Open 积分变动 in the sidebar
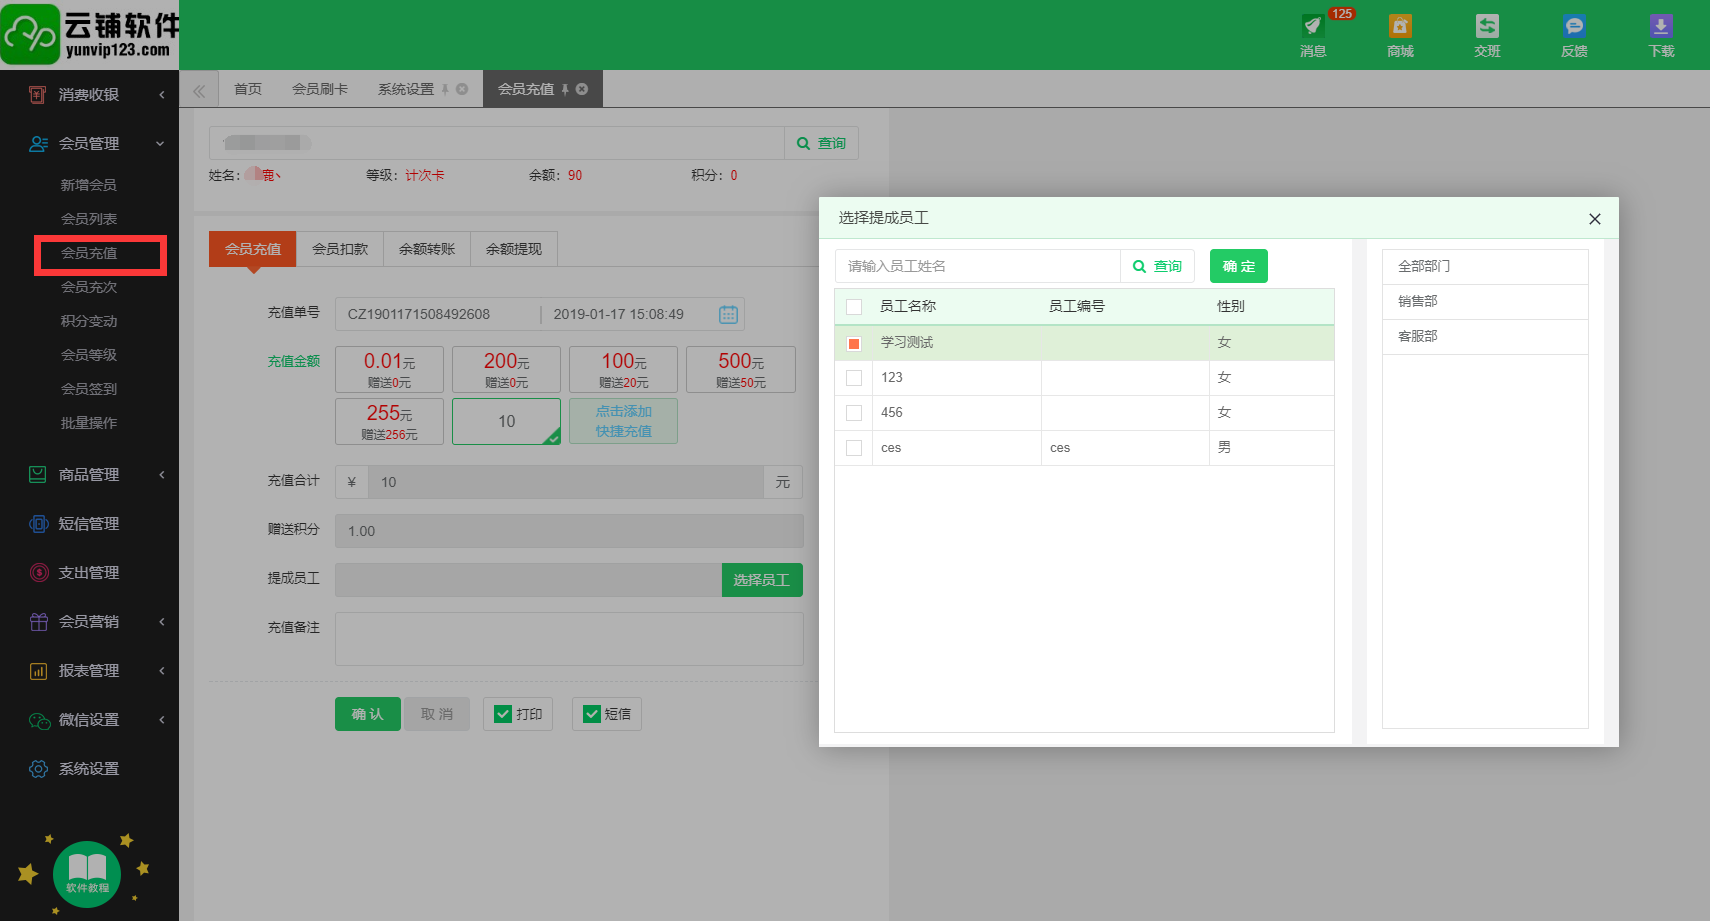Viewport: 1710px width, 921px height. [89, 321]
